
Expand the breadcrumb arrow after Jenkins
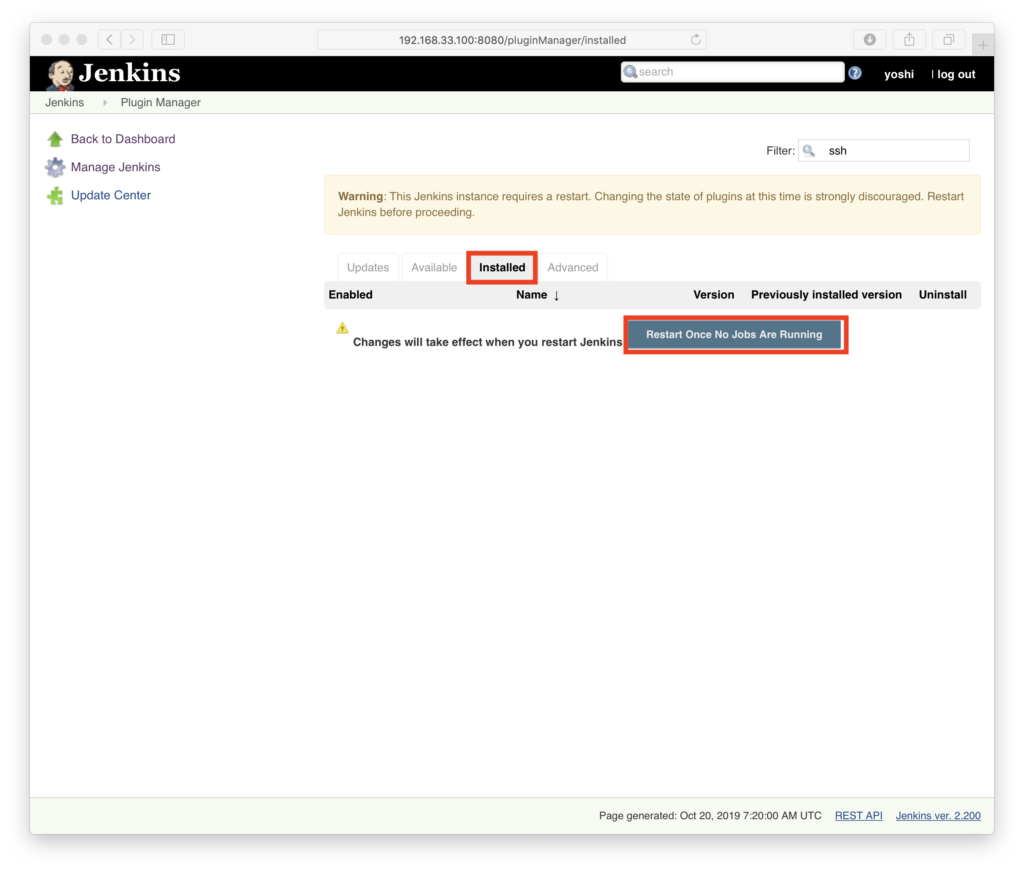(x=104, y=103)
